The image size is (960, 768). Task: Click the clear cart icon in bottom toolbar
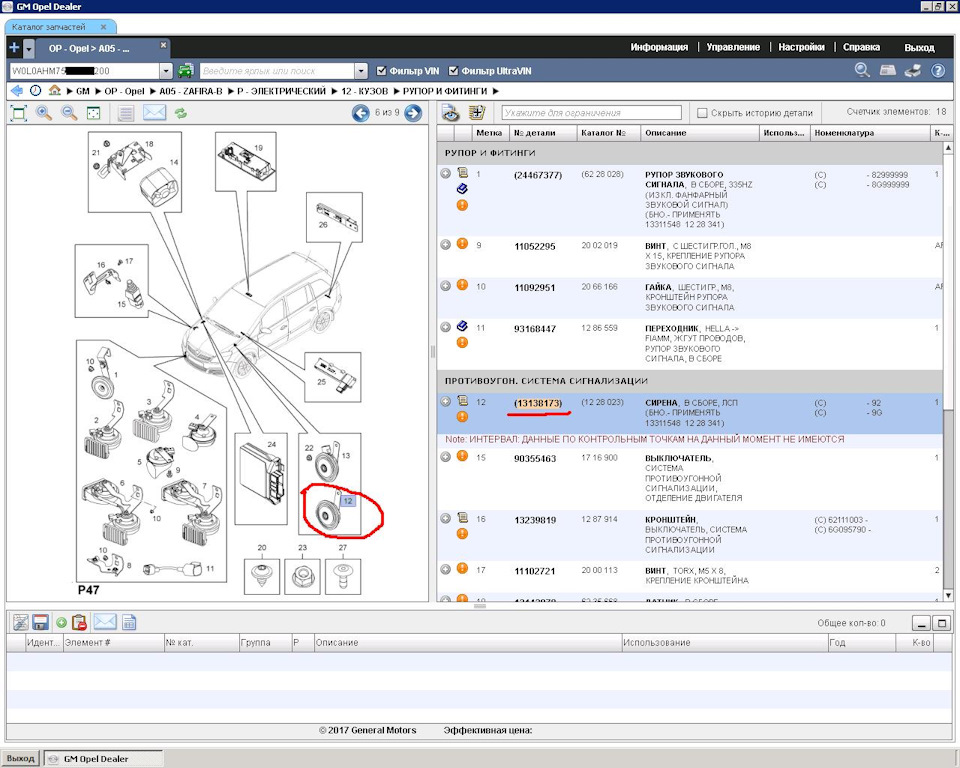(x=20, y=623)
